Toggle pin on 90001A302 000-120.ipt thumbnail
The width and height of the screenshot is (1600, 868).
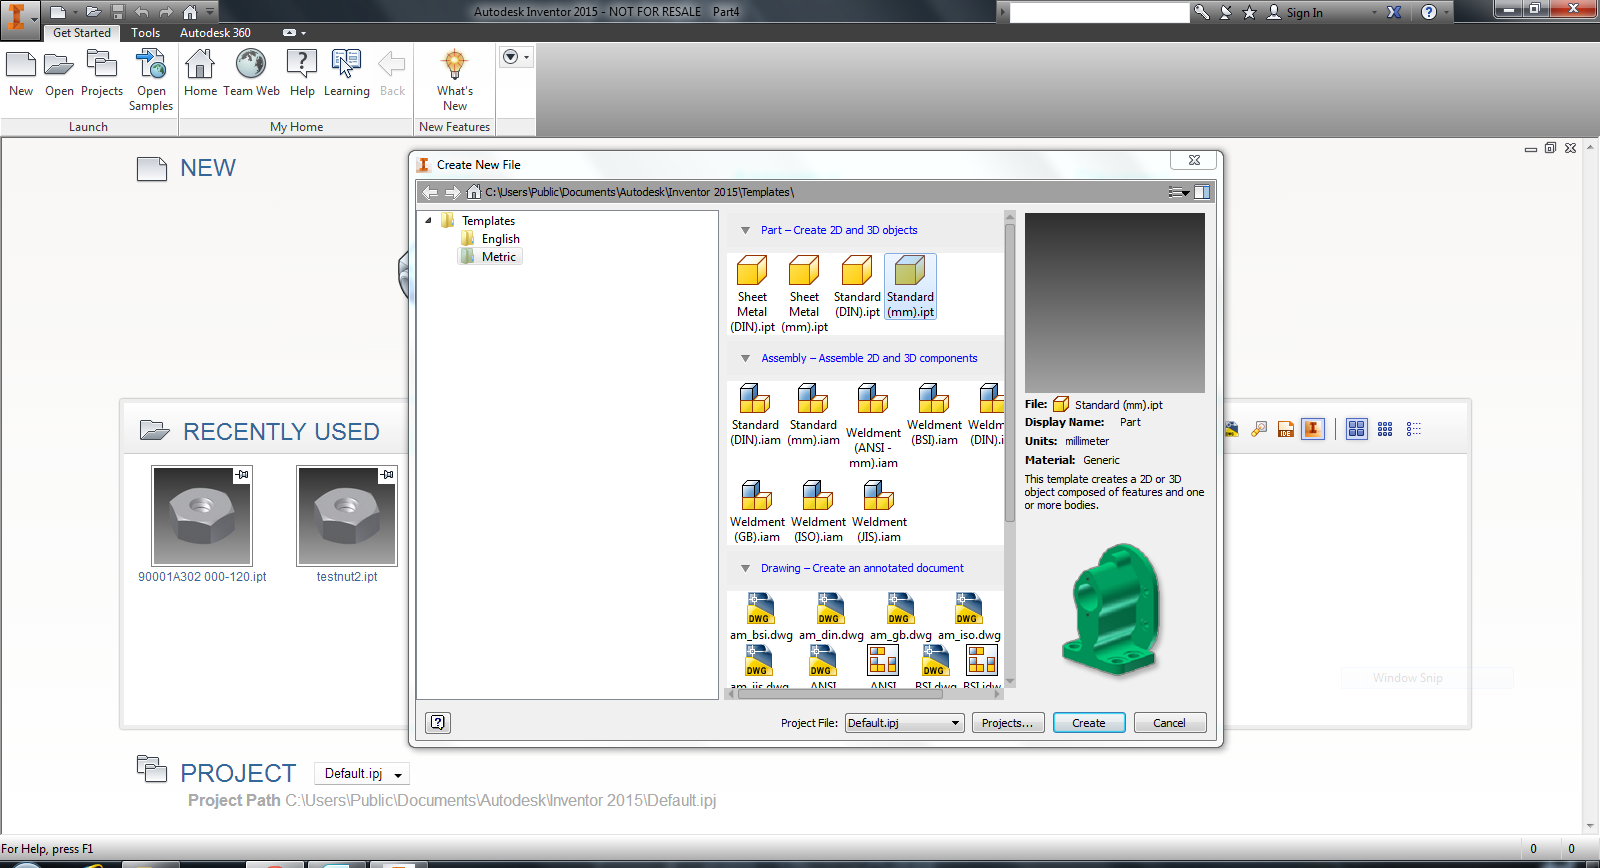[x=242, y=475]
